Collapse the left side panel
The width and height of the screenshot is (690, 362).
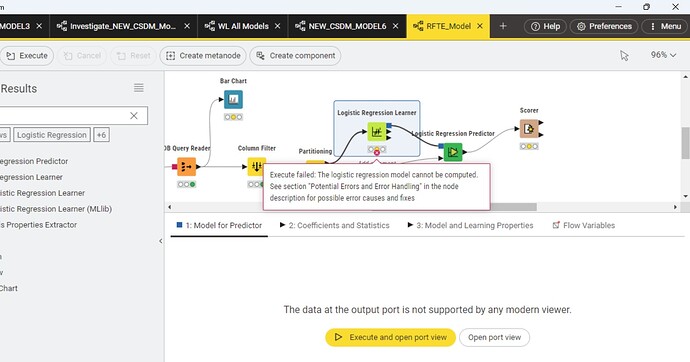[x=161, y=241]
